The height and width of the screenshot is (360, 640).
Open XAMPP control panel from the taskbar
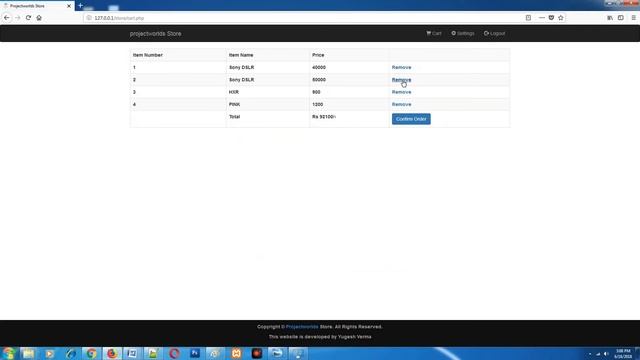click(x=236, y=353)
